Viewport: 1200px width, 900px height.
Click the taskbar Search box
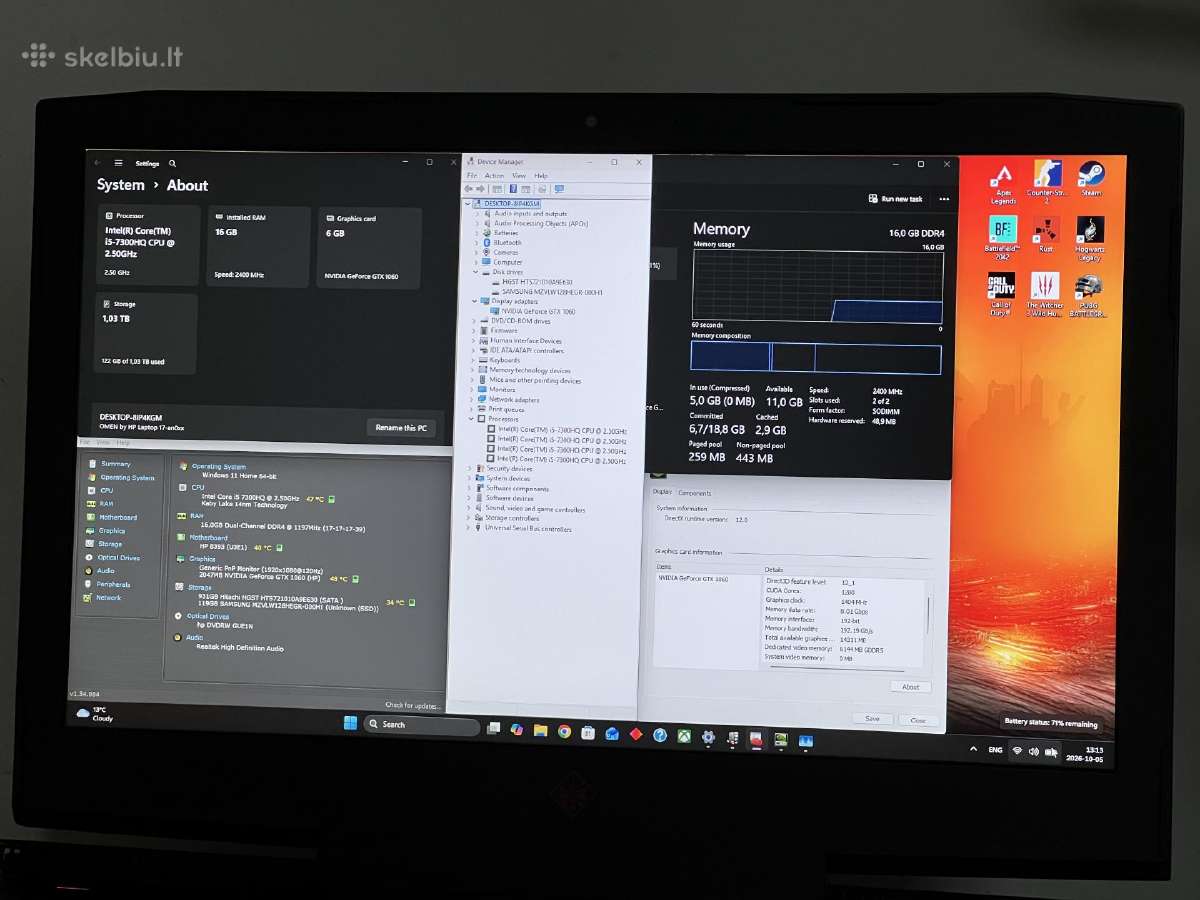[421, 725]
